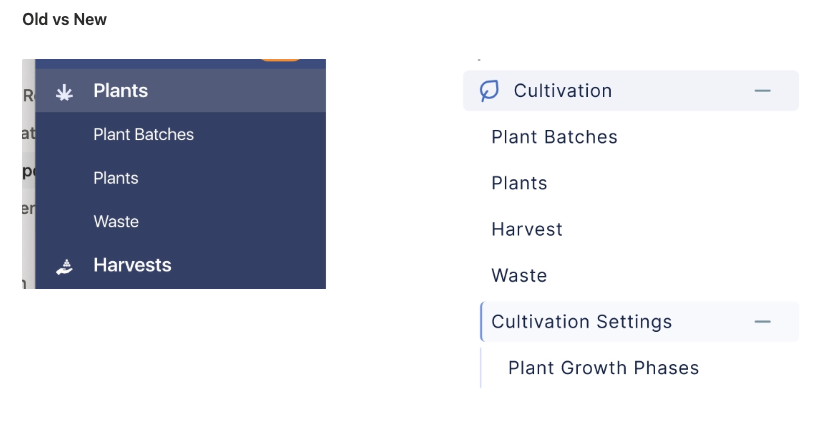Click the Cultivation menu header label
The image size is (833, 424).
point(563,91)
